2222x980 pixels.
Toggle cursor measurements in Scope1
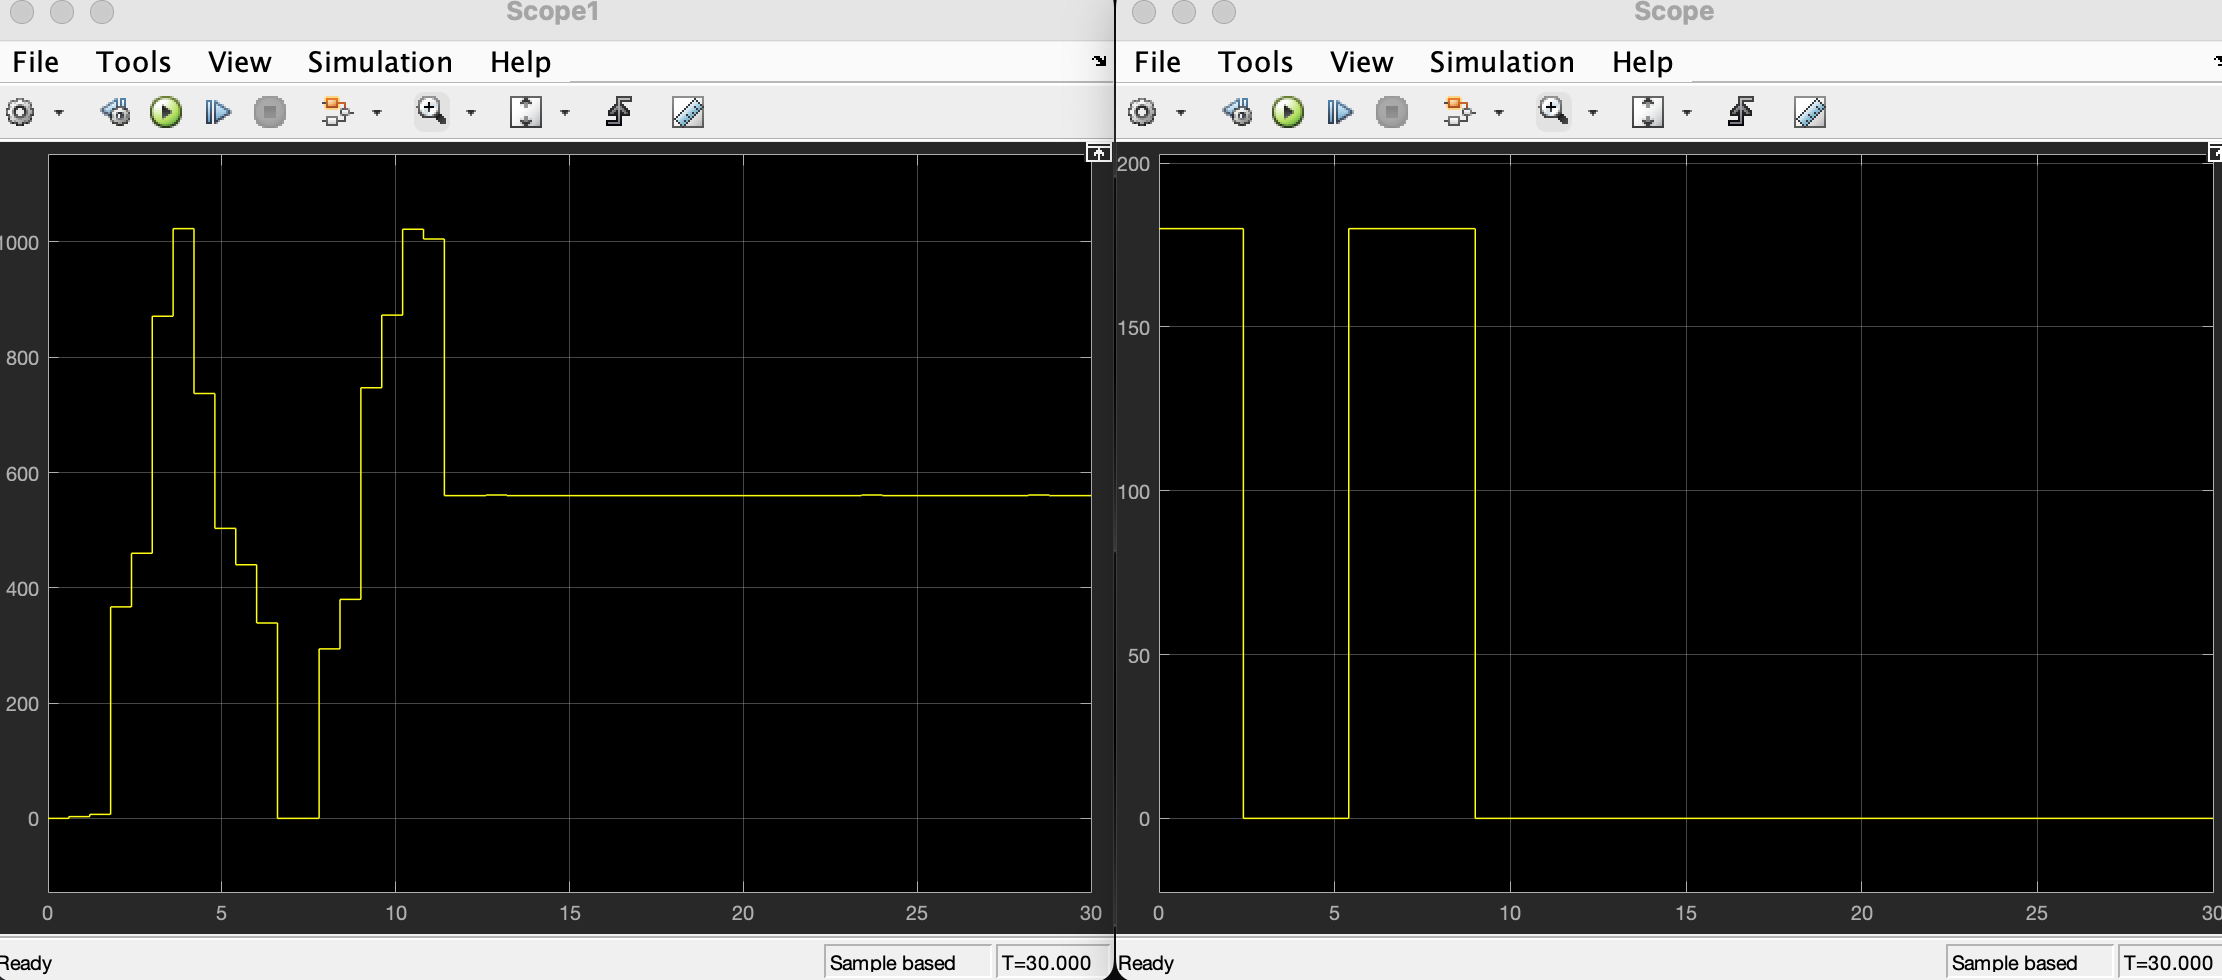coord(688,112)
